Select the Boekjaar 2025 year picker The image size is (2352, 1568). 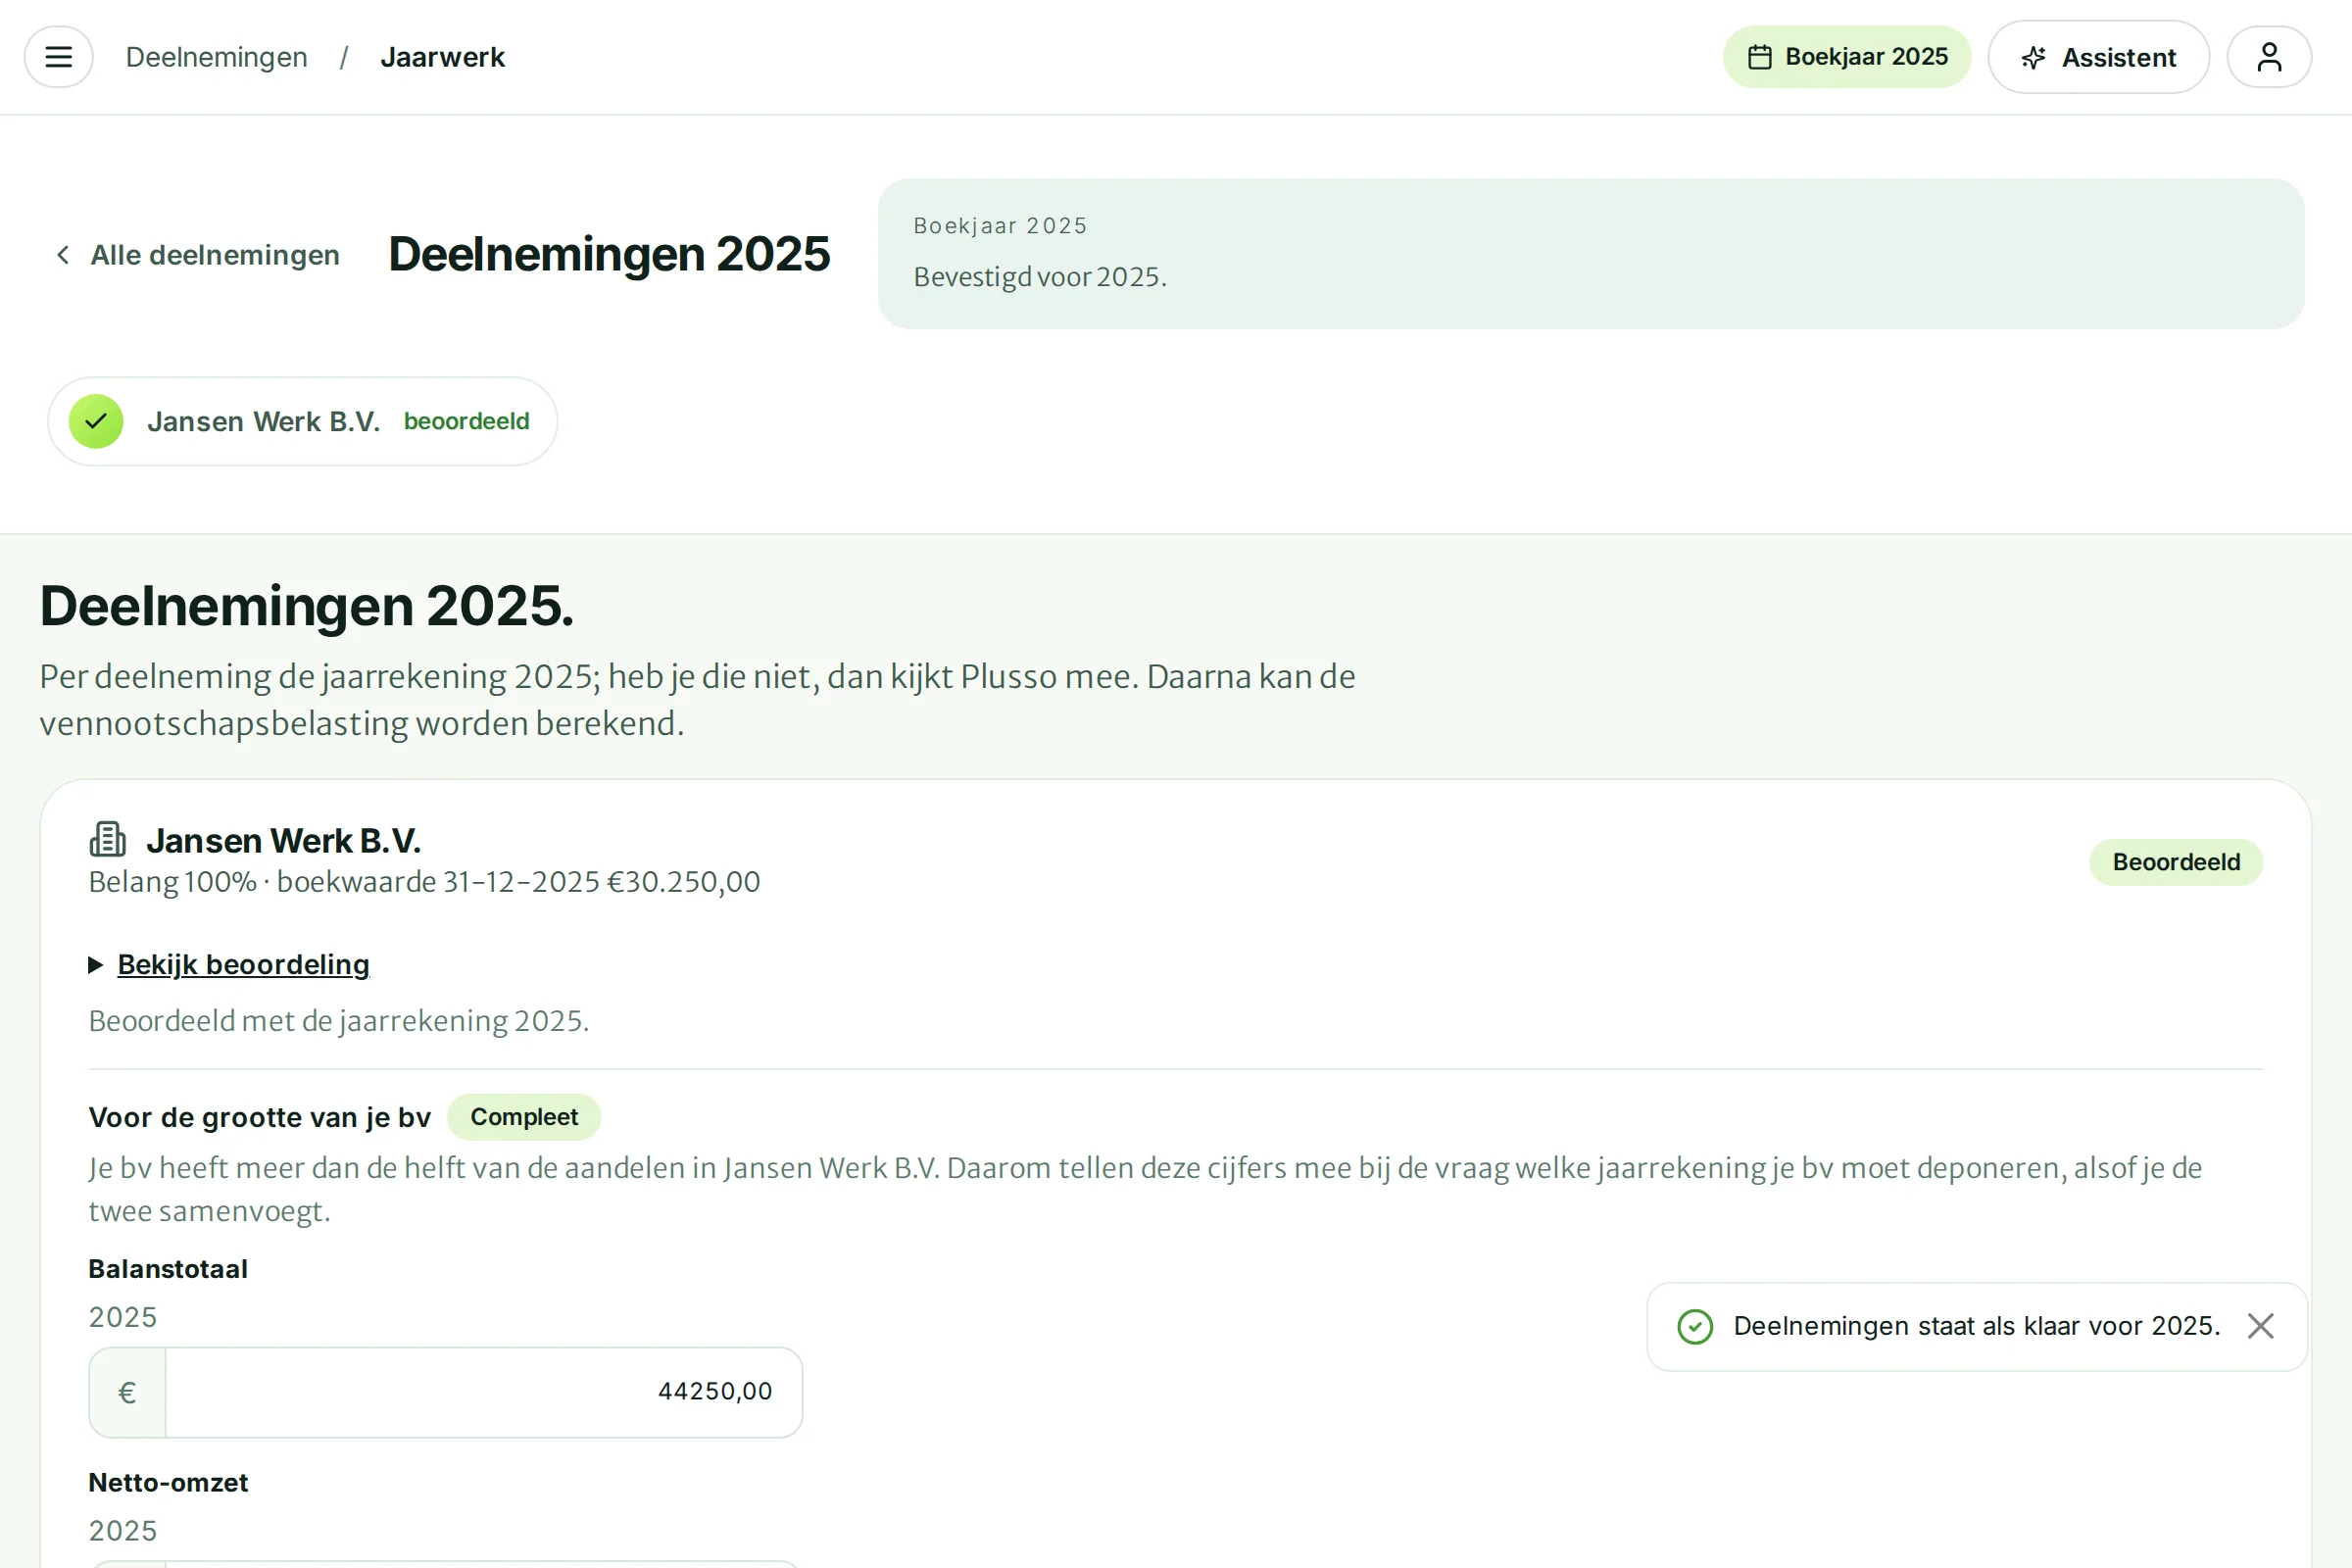(1846, 57)
